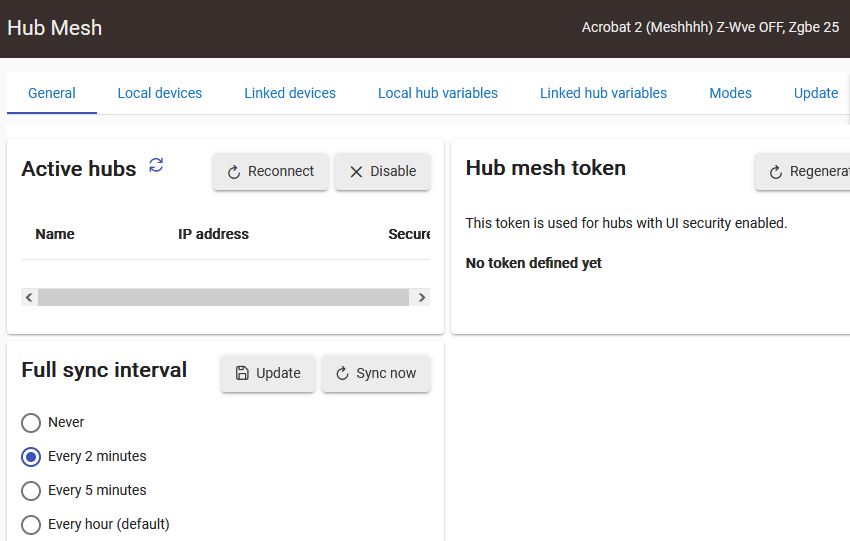Go to Local hub variables tab
This screenshot has width=850, height=541.
click(x=438, y=93)
